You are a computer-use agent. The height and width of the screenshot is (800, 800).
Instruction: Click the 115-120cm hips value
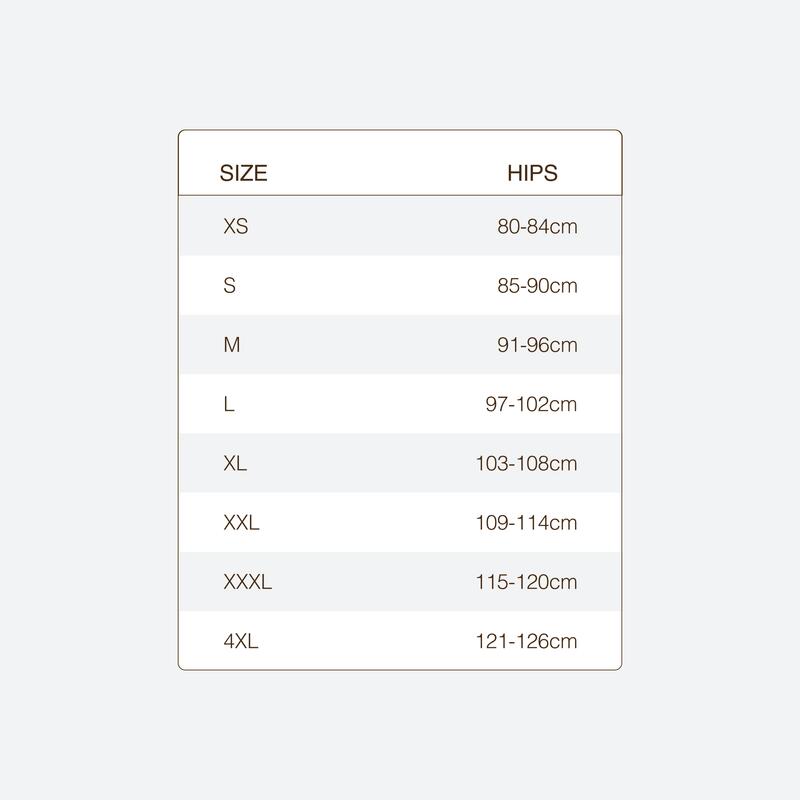coord(527,582)
